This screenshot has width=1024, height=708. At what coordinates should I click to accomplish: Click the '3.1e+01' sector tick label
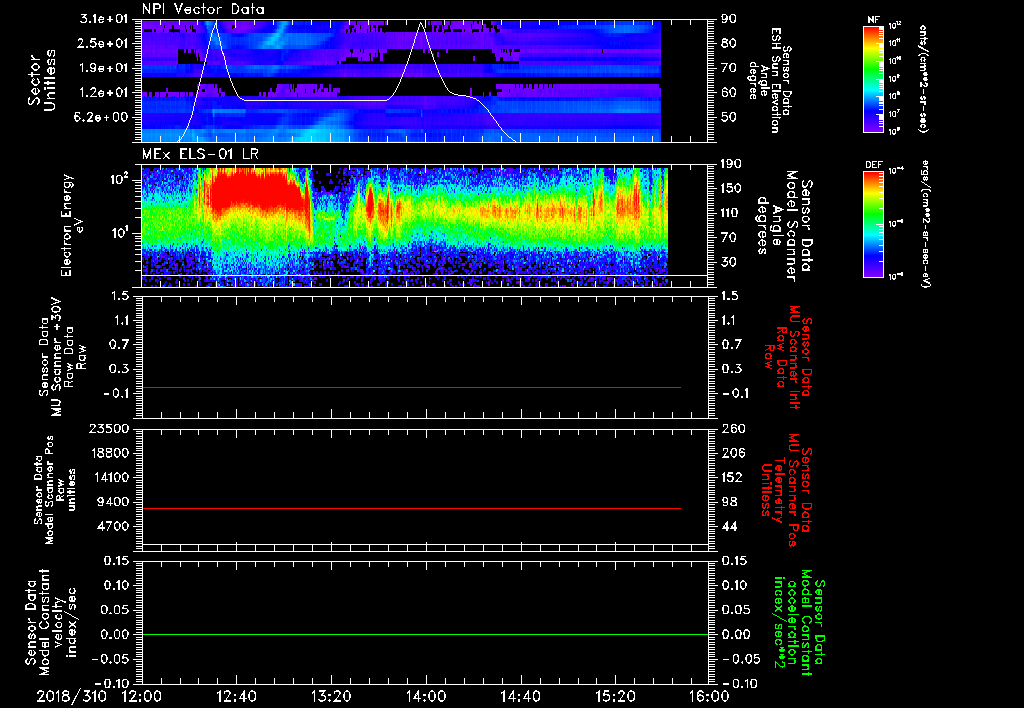coord(106,19)
